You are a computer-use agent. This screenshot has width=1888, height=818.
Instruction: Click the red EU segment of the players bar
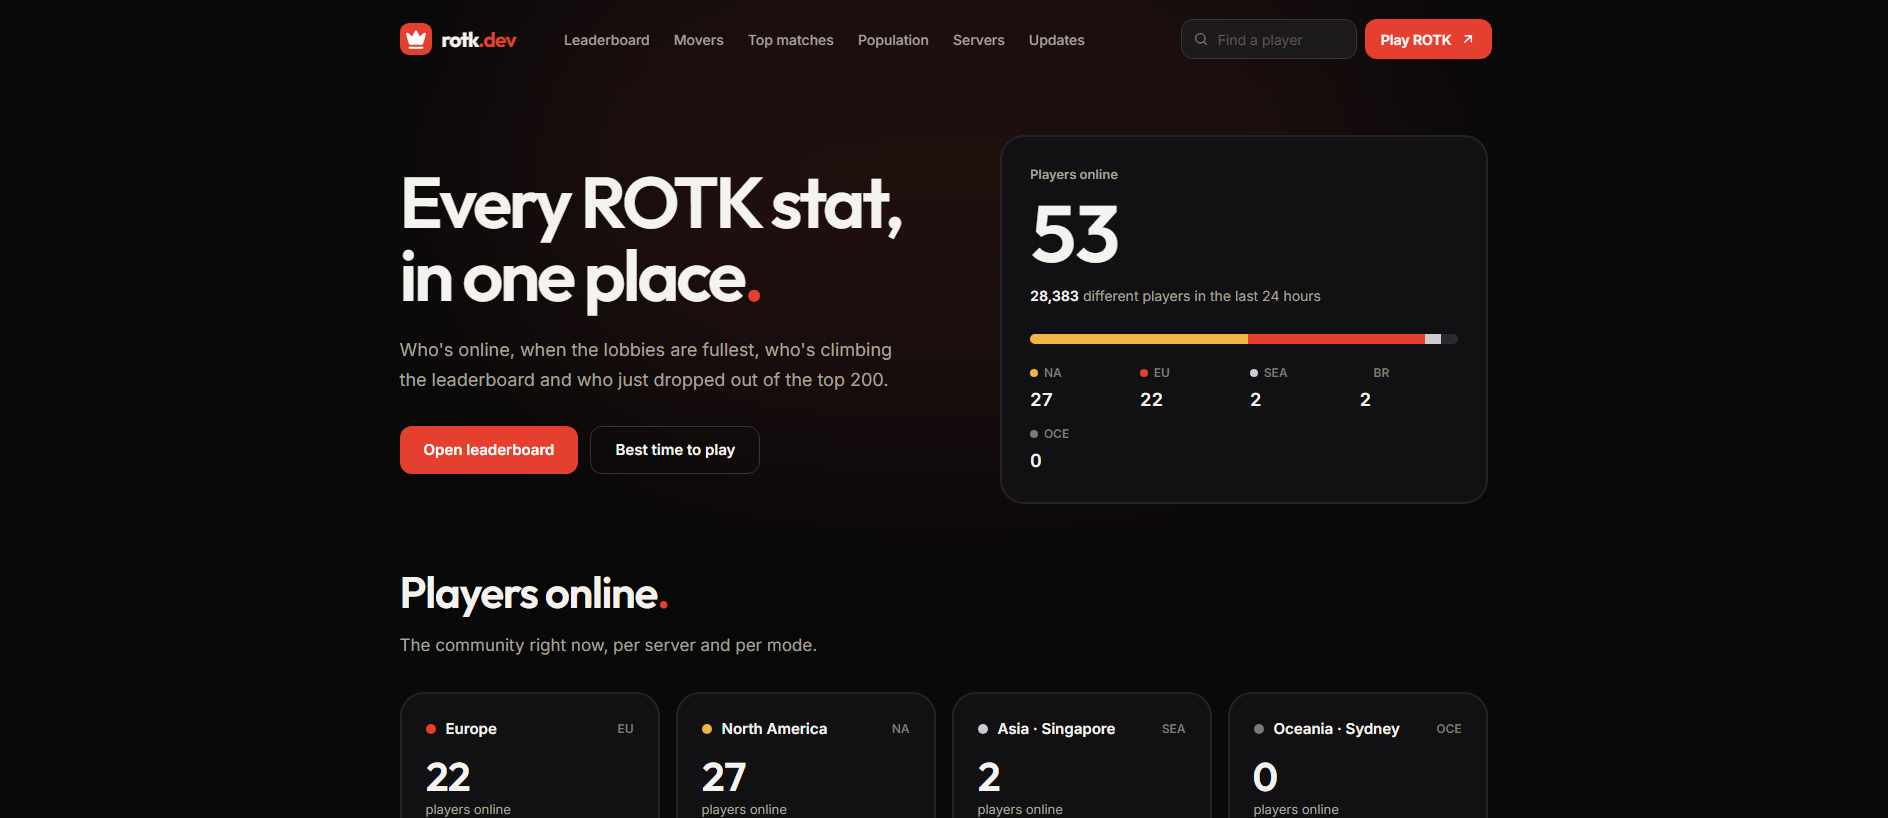tap(1336, 339)
